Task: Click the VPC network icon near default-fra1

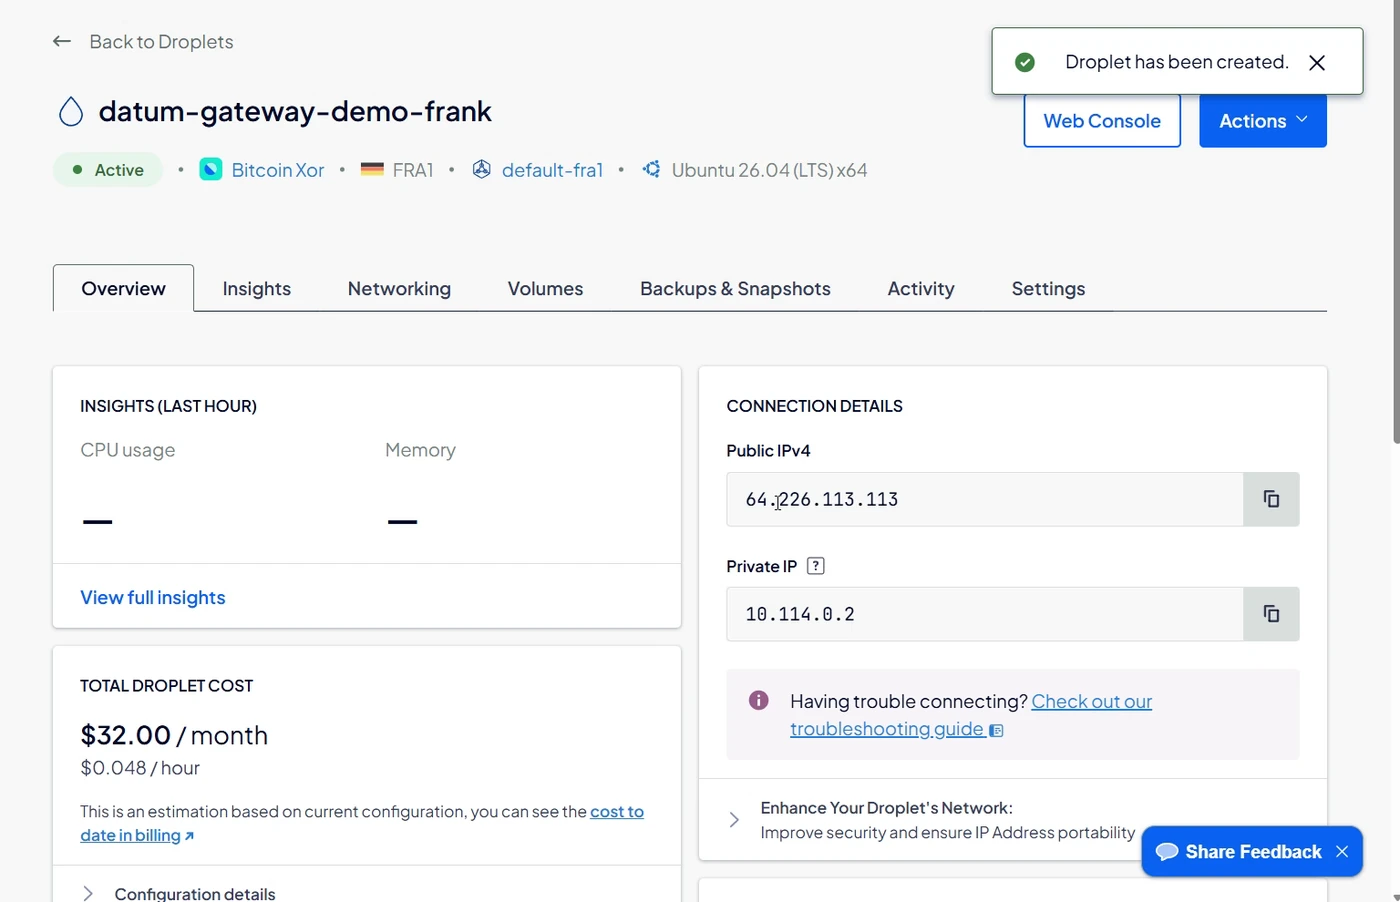Action: [481, 170]
